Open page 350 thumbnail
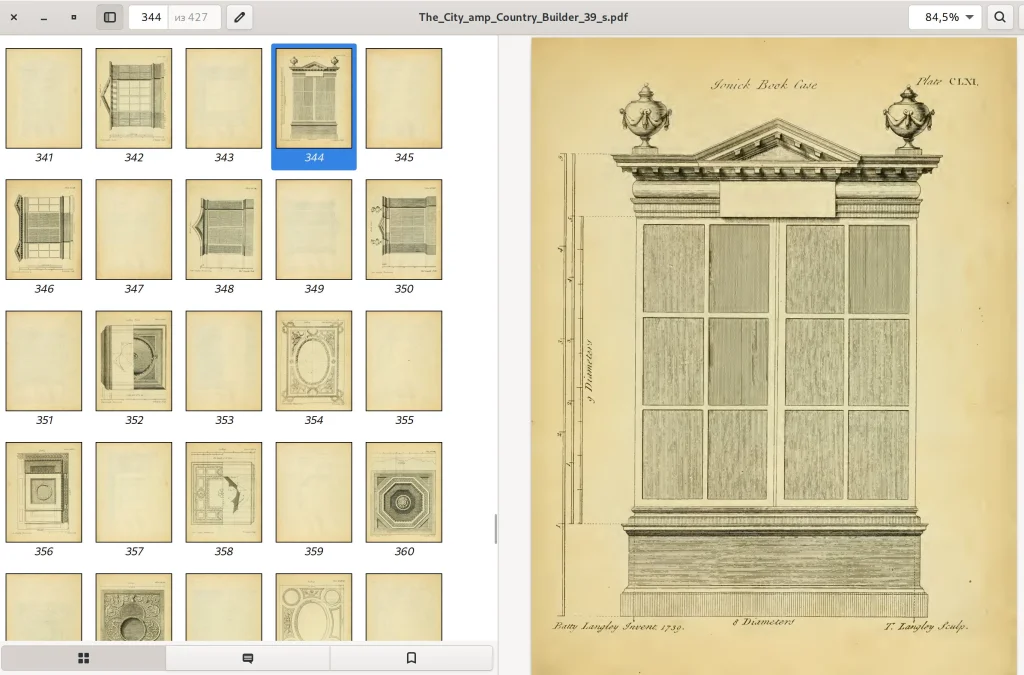The width and height of the screenshot is (1024, 675). [x=404, y=229]
